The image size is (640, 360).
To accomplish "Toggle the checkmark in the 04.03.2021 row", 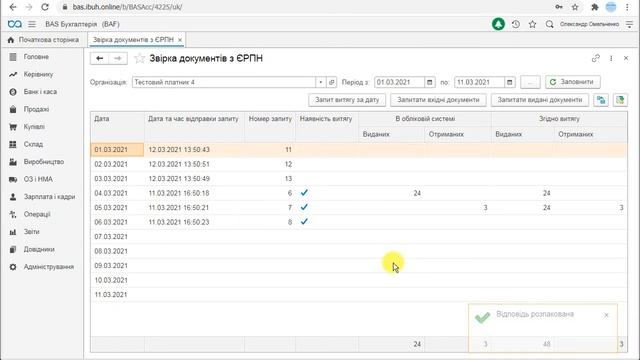I will click(304, 193).
